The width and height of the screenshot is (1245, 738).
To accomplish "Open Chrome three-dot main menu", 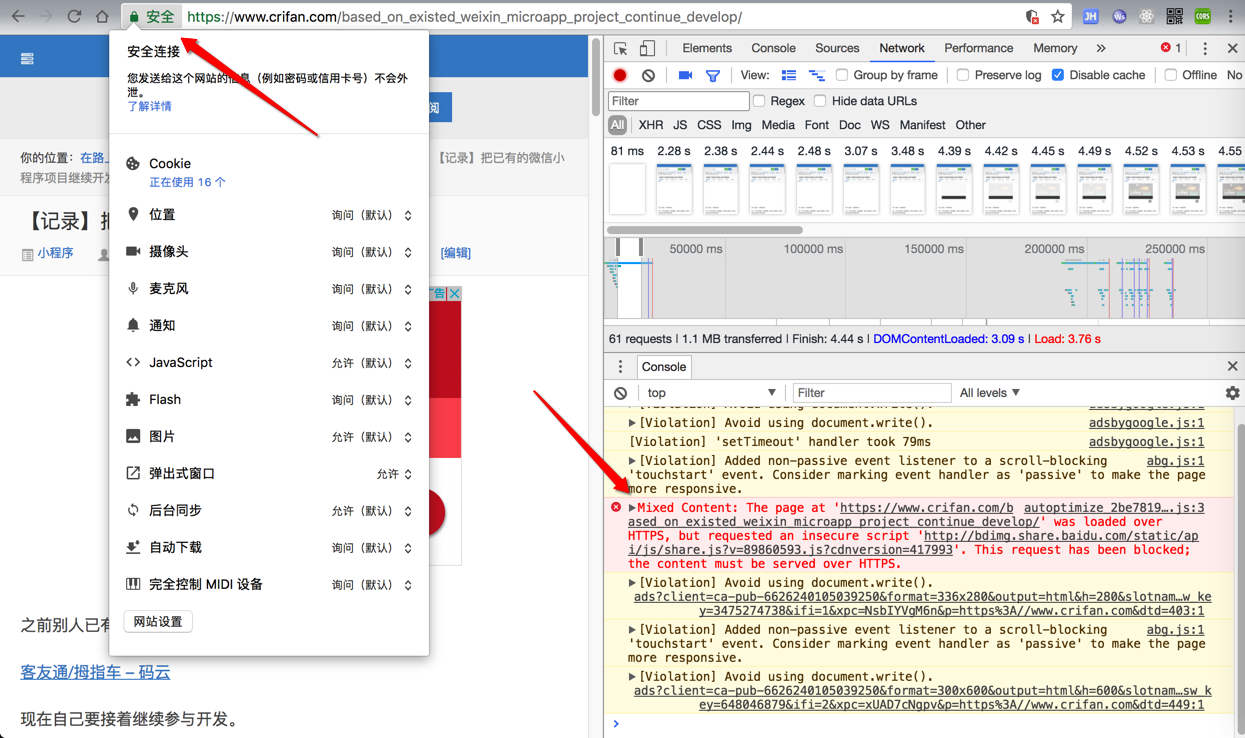I will click(x=1231, y=17).
